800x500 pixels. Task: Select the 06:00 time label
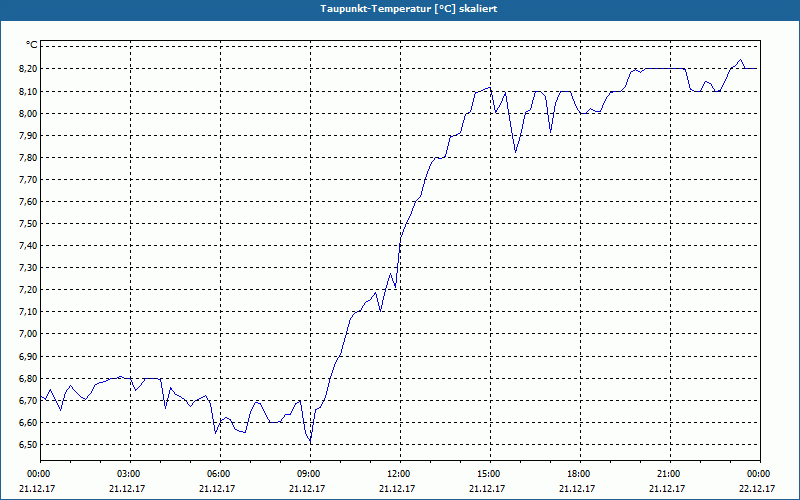(x=220, y=474)
